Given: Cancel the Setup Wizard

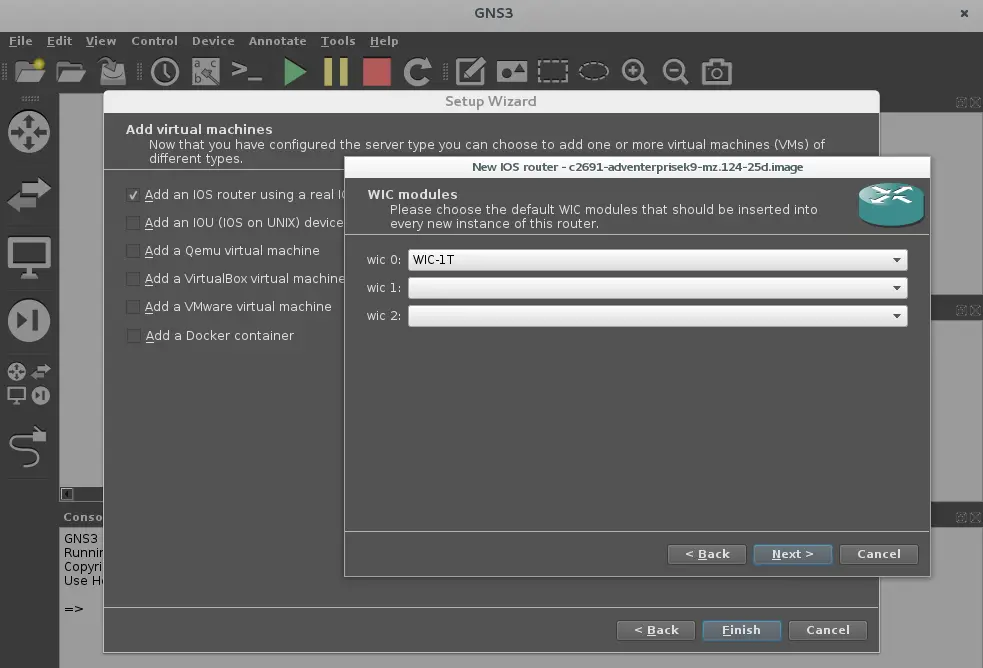Looking at the screenshot, I should (828, 630).
